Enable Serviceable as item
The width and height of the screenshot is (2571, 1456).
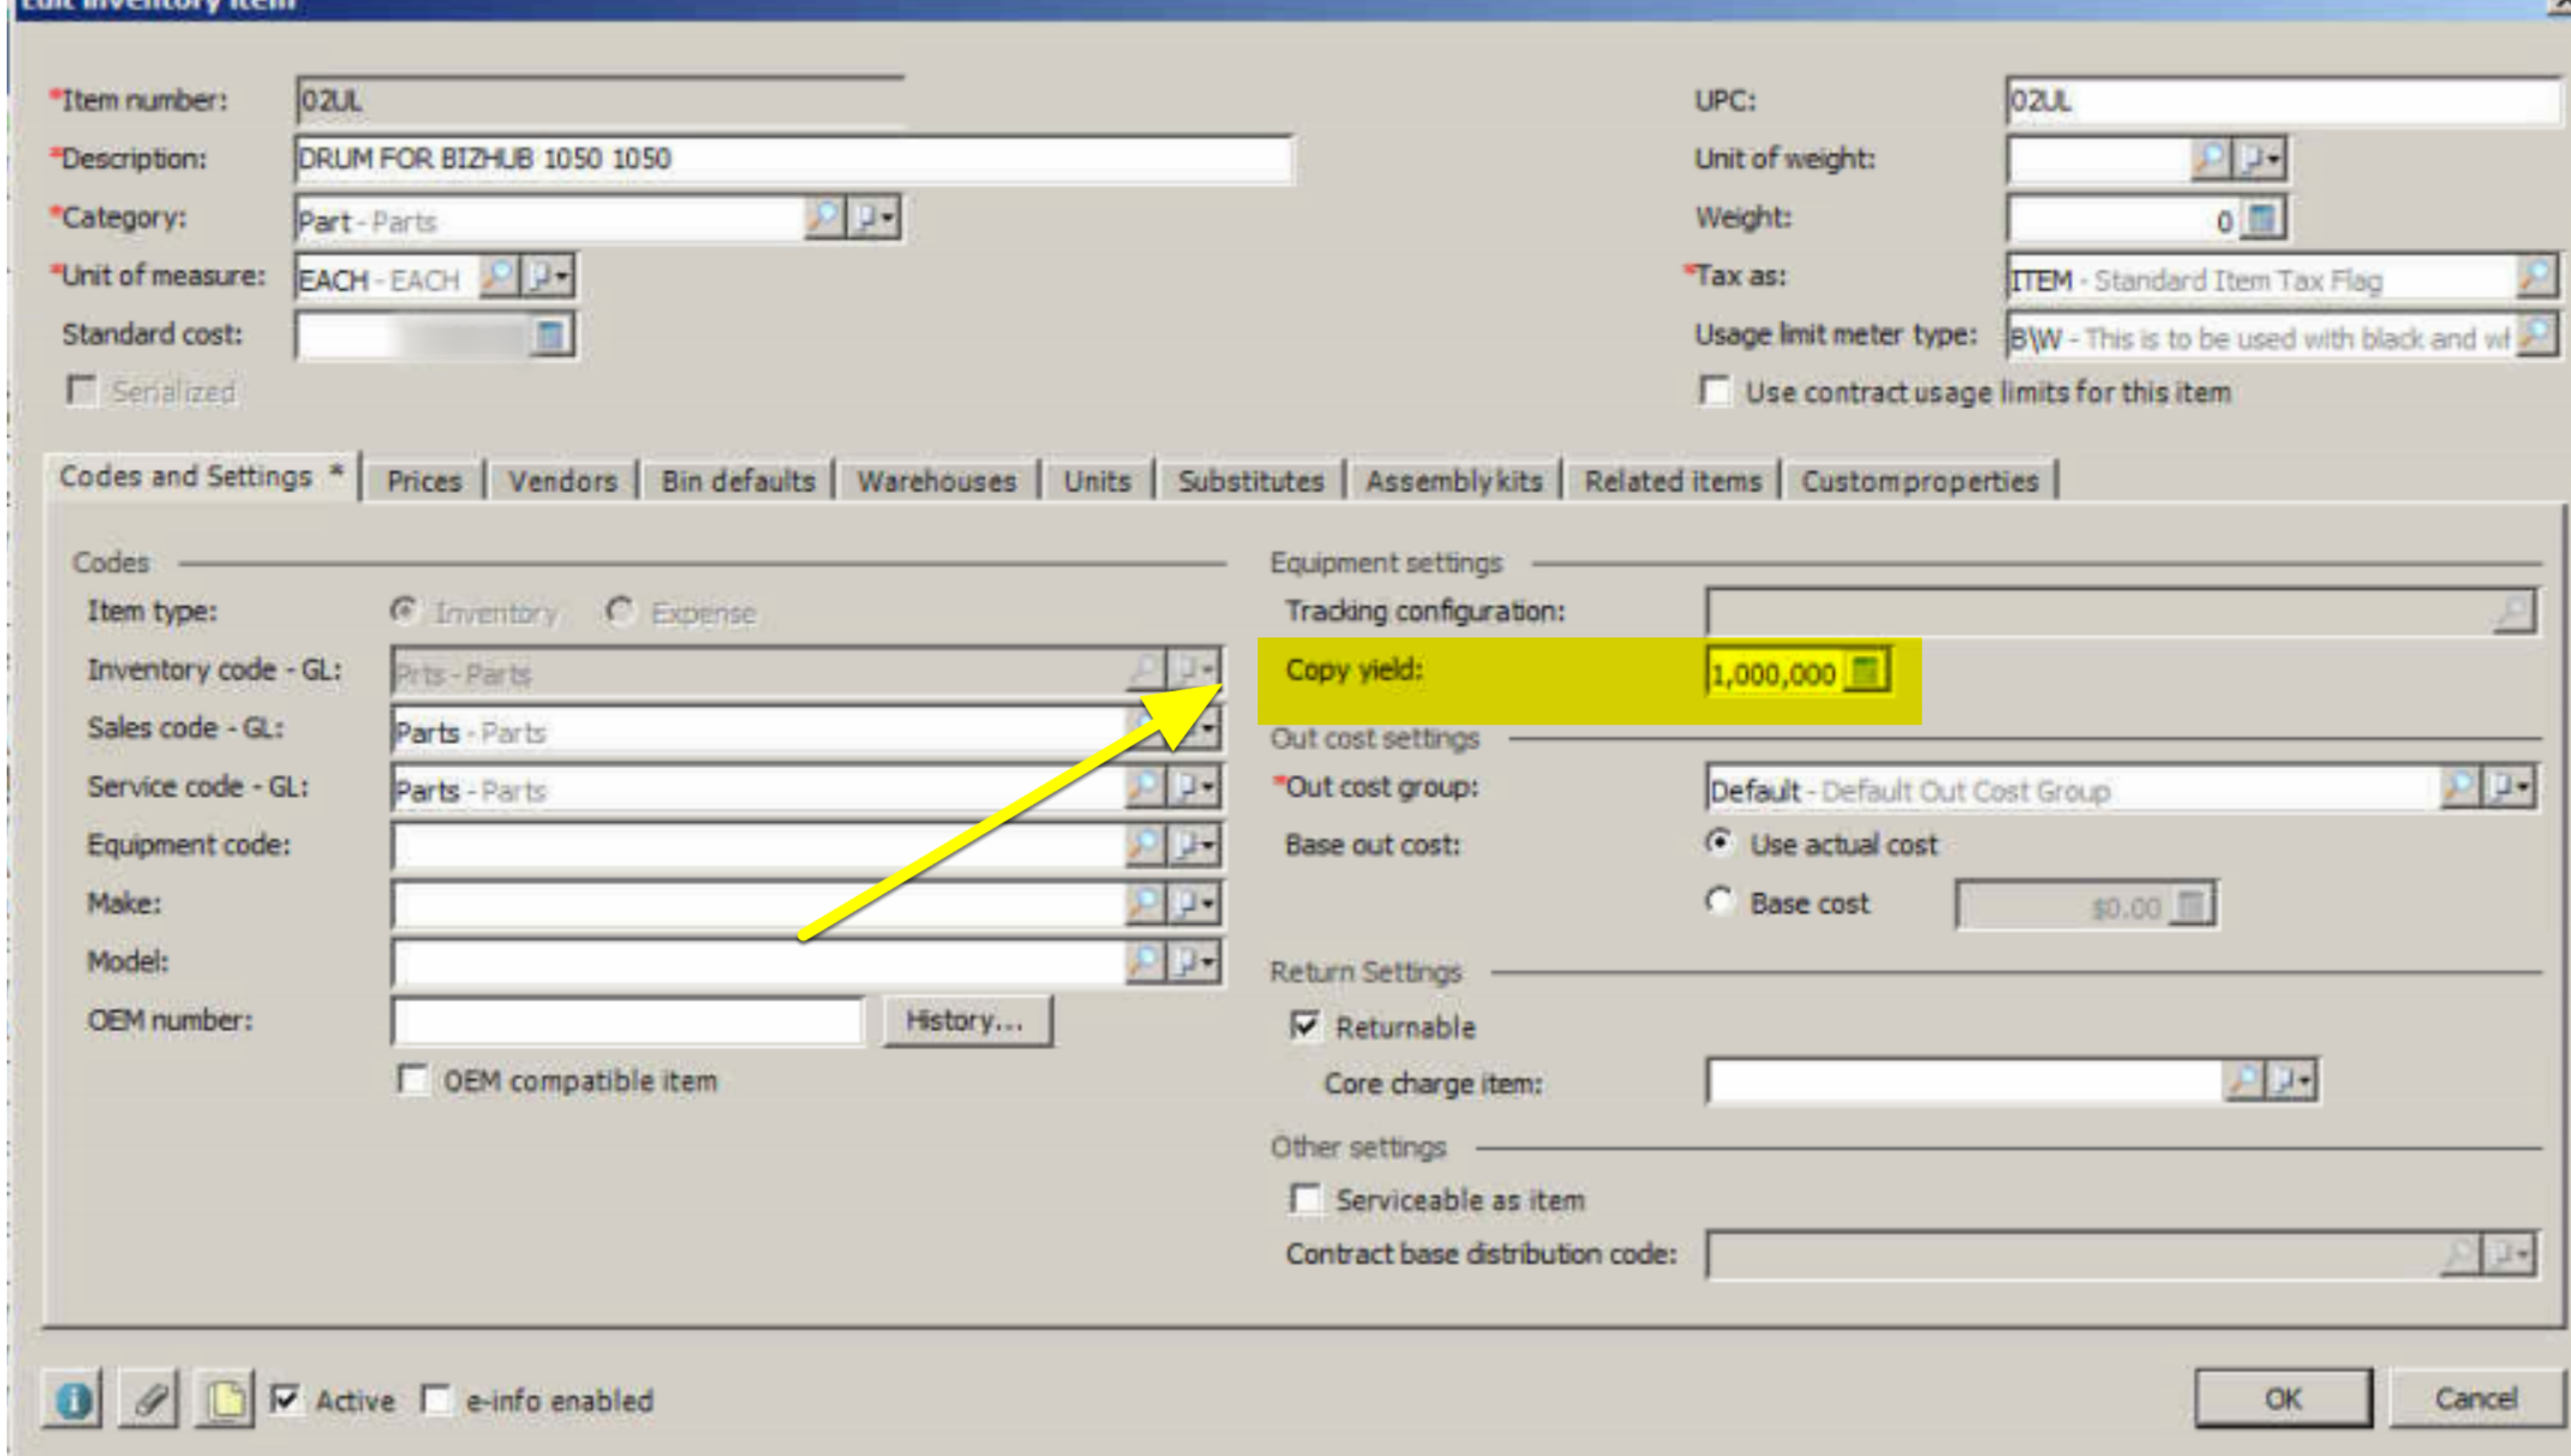point(1305,1198)
